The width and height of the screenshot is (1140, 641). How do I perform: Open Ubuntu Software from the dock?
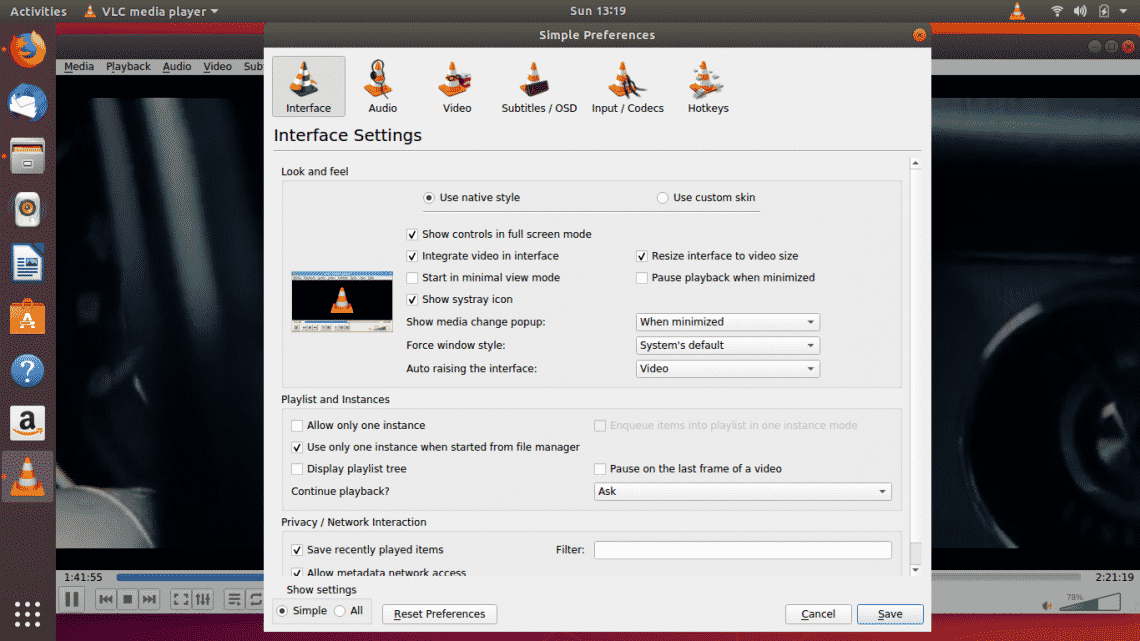click(x=28, y=317)
